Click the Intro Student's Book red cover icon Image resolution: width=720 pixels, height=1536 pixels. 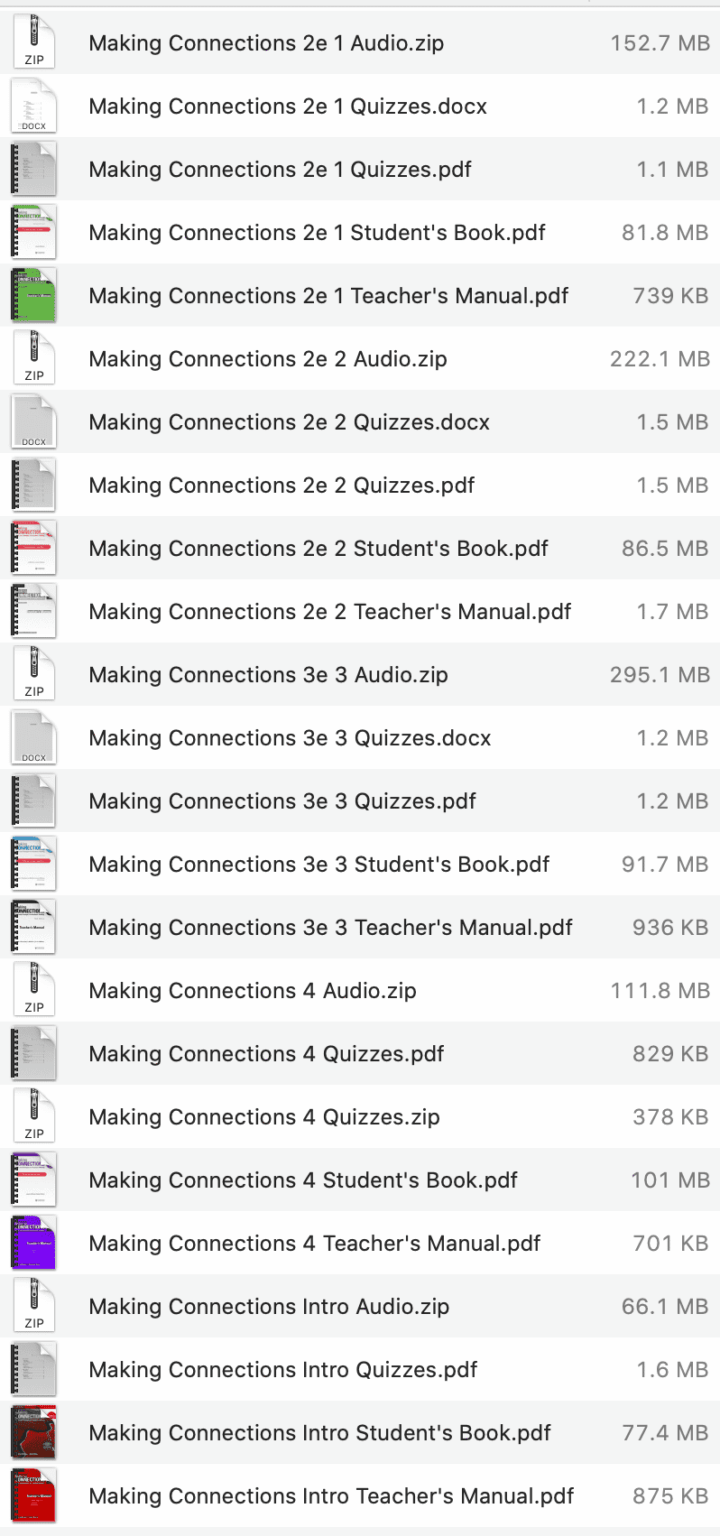(33, 1432)
